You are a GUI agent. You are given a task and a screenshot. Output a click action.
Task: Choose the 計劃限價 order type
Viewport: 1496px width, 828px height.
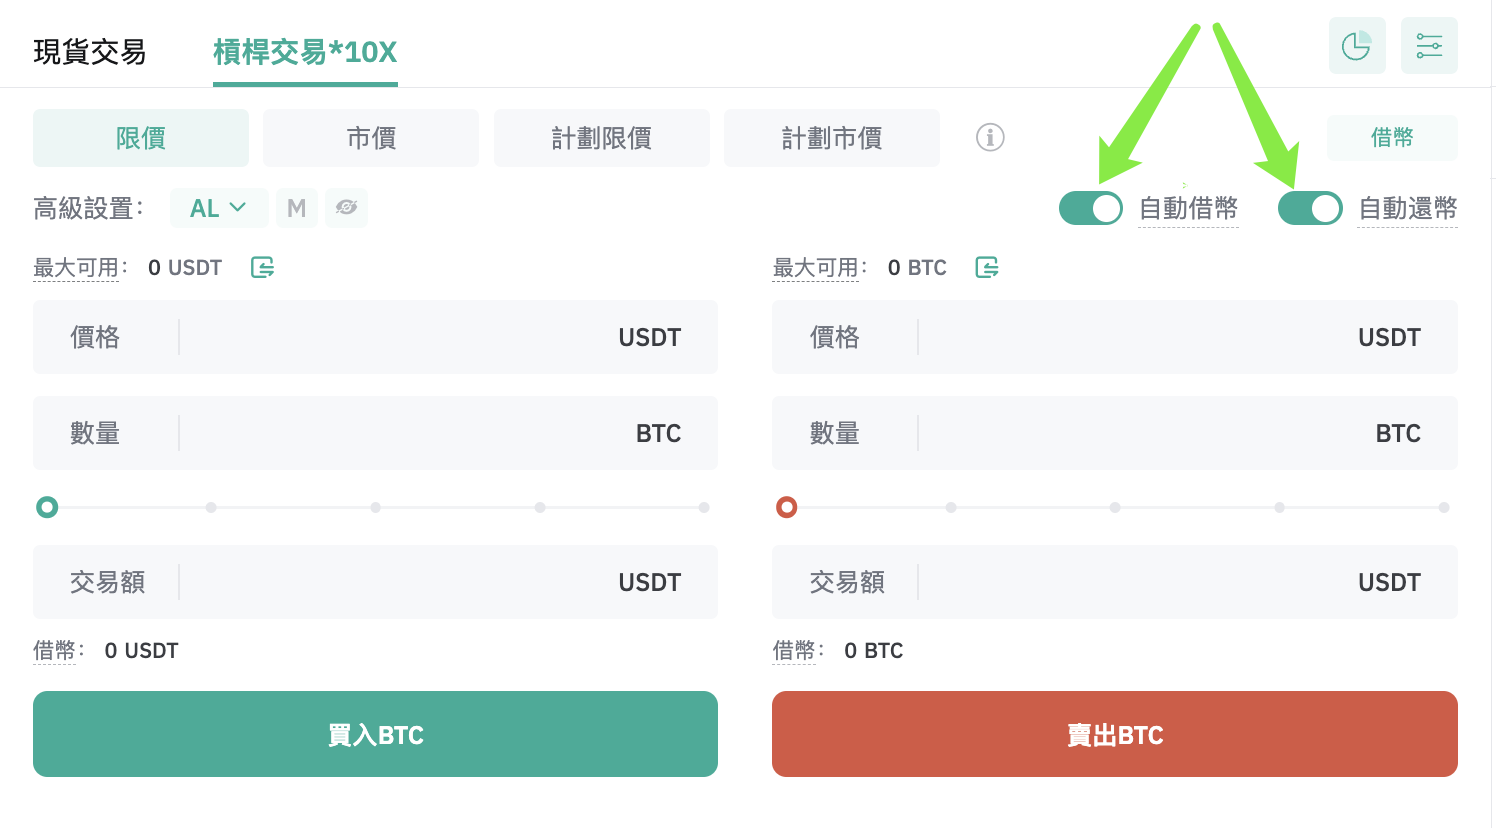(602, 138)
